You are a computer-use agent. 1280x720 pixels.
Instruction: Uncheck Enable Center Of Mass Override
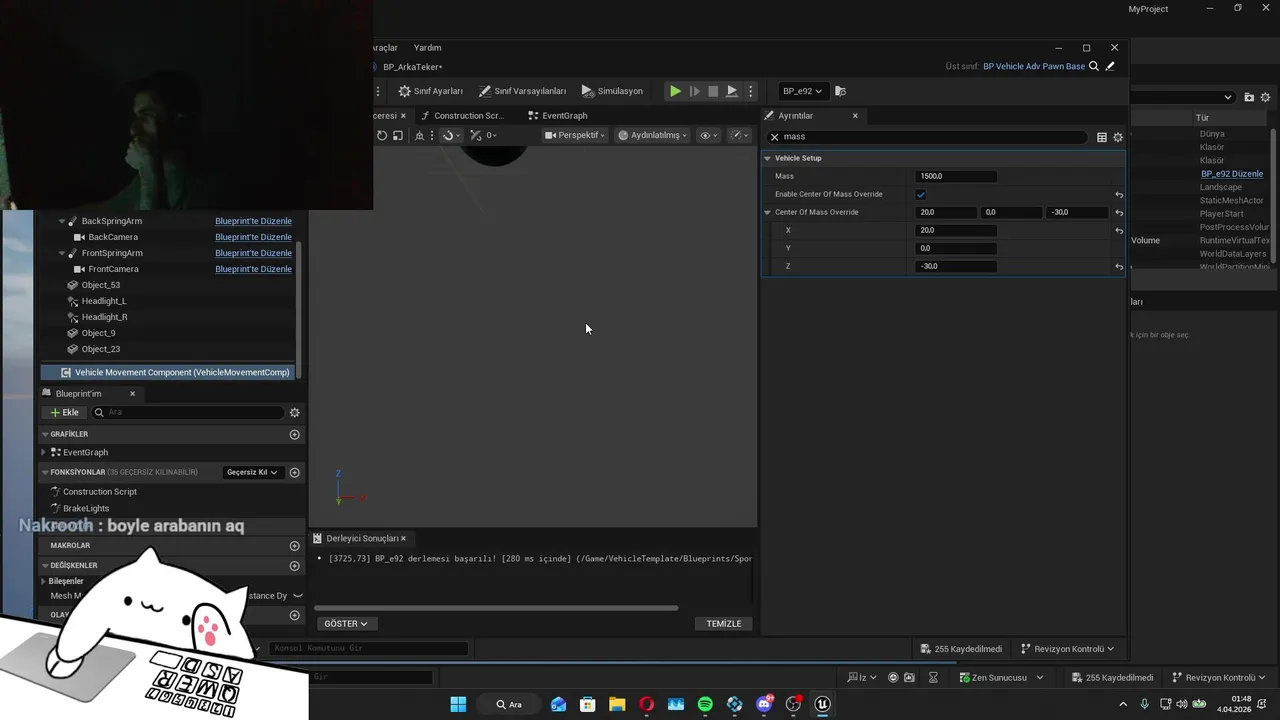[x=921, y=194]
